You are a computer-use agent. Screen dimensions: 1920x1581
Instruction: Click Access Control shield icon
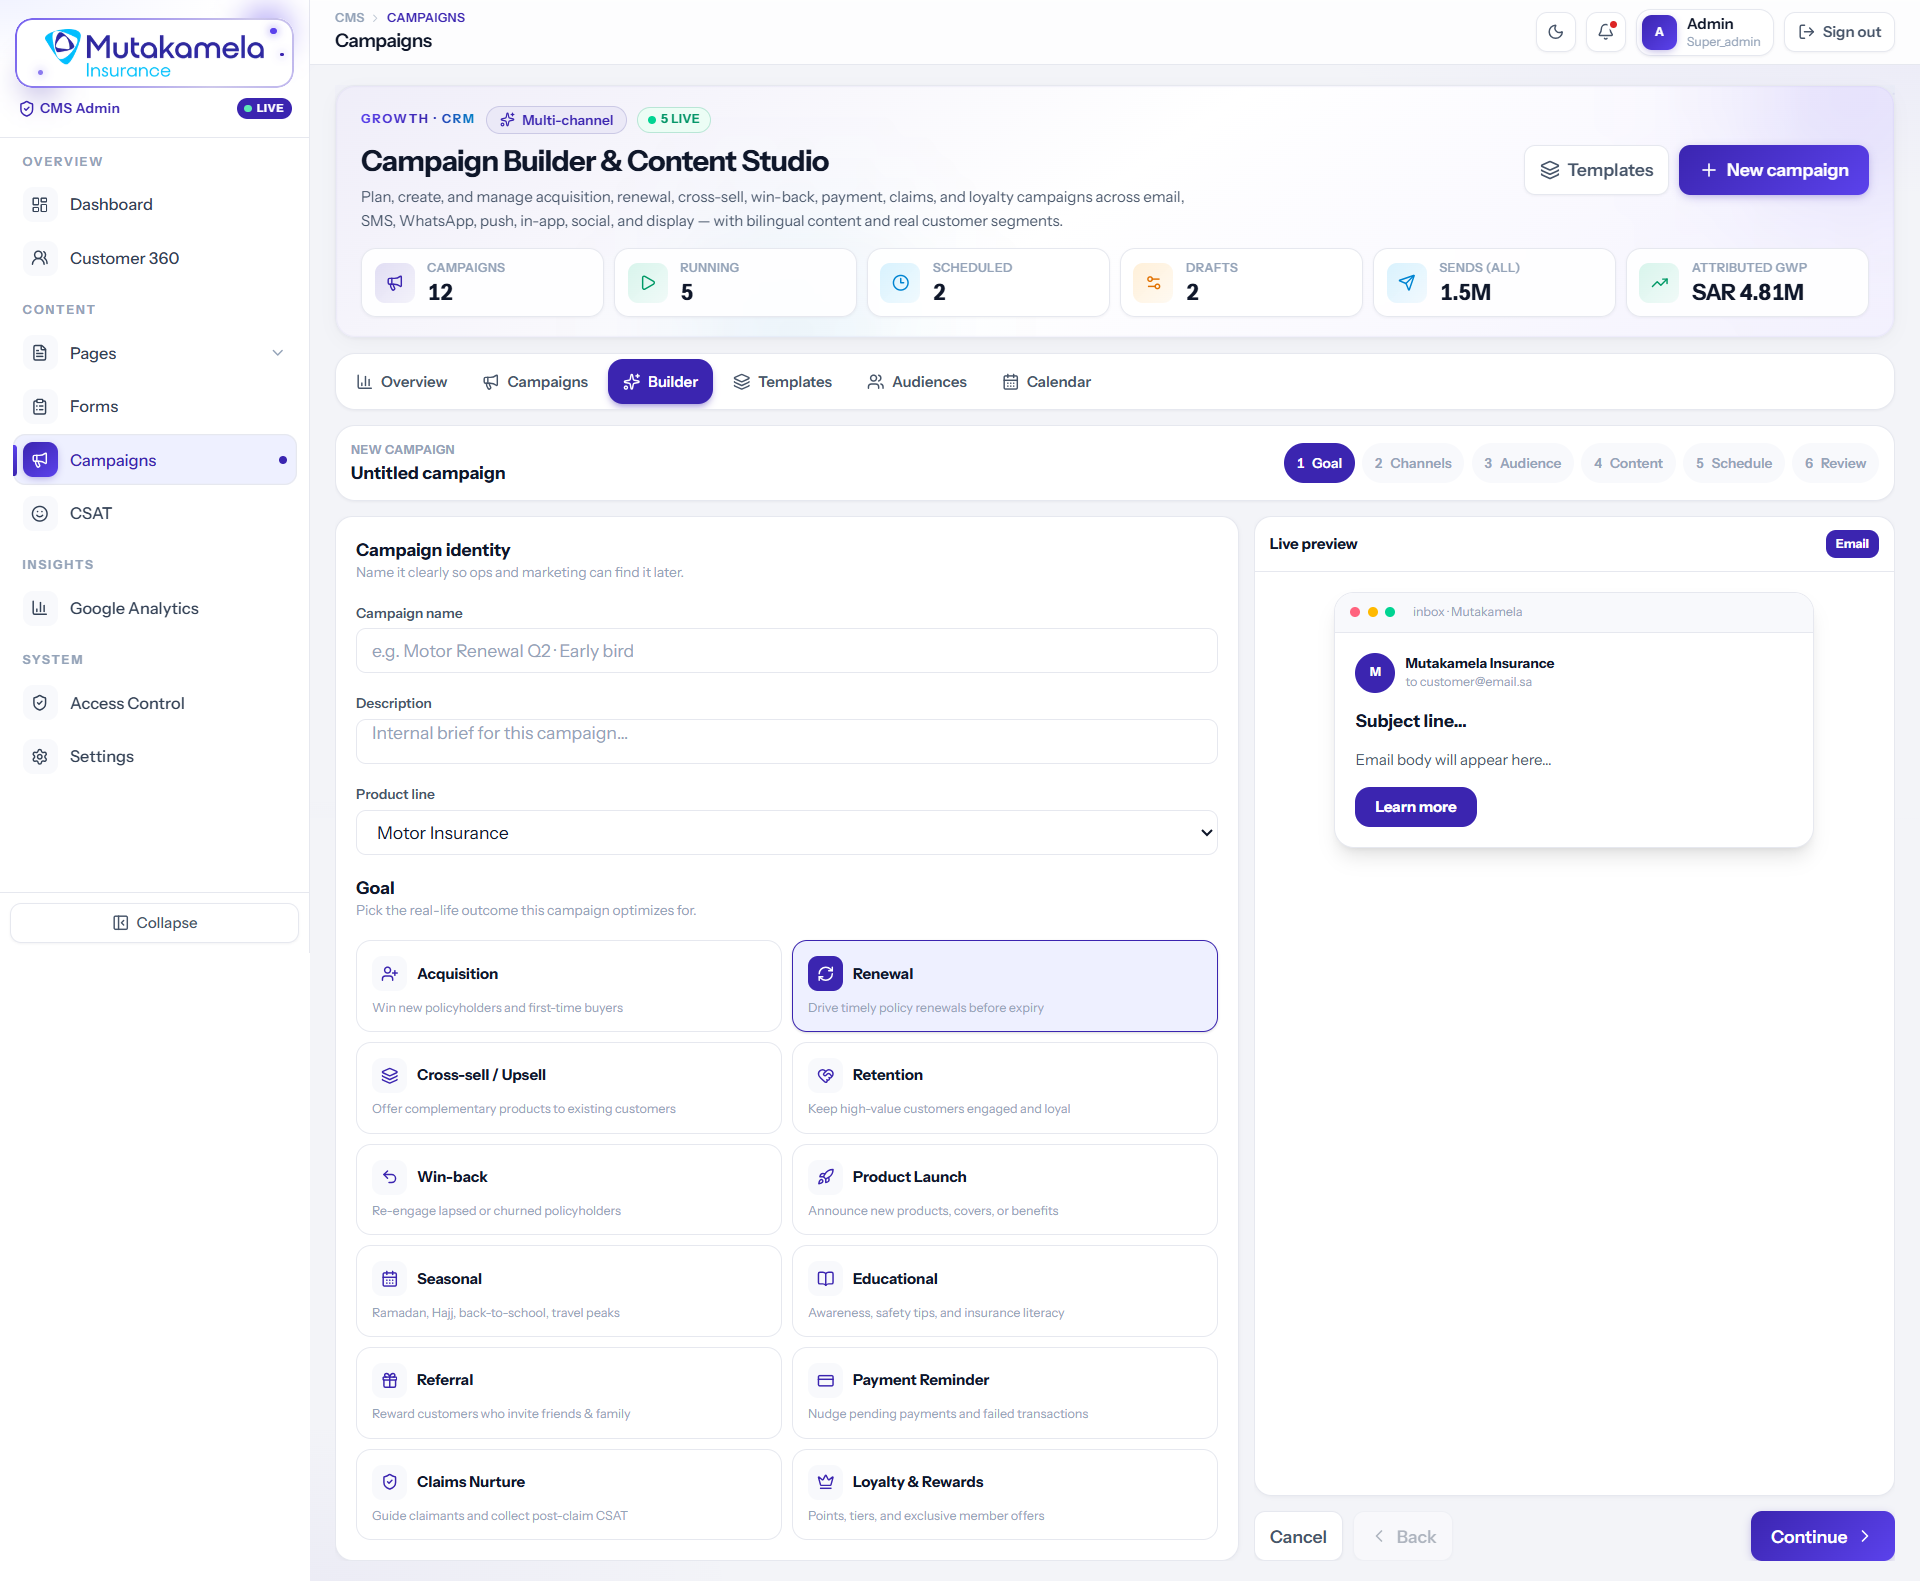tap(40, 703)
